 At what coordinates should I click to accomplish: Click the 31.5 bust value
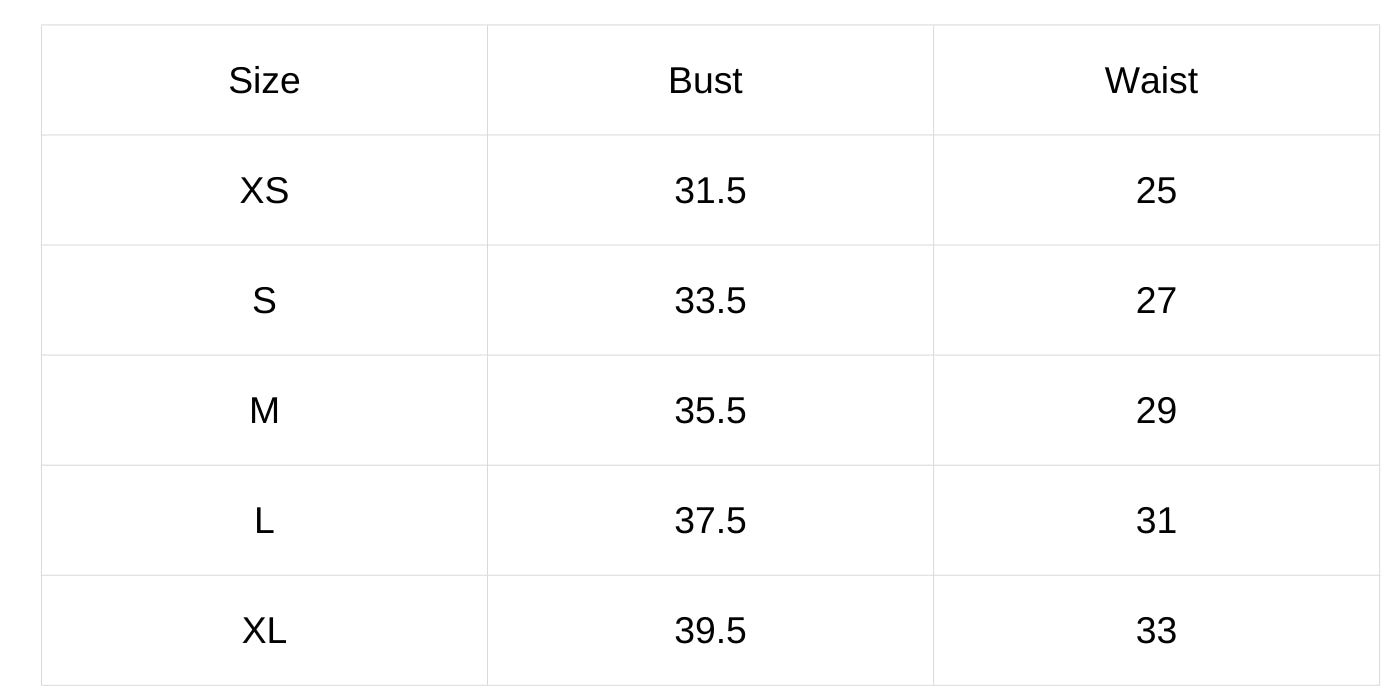710,191
